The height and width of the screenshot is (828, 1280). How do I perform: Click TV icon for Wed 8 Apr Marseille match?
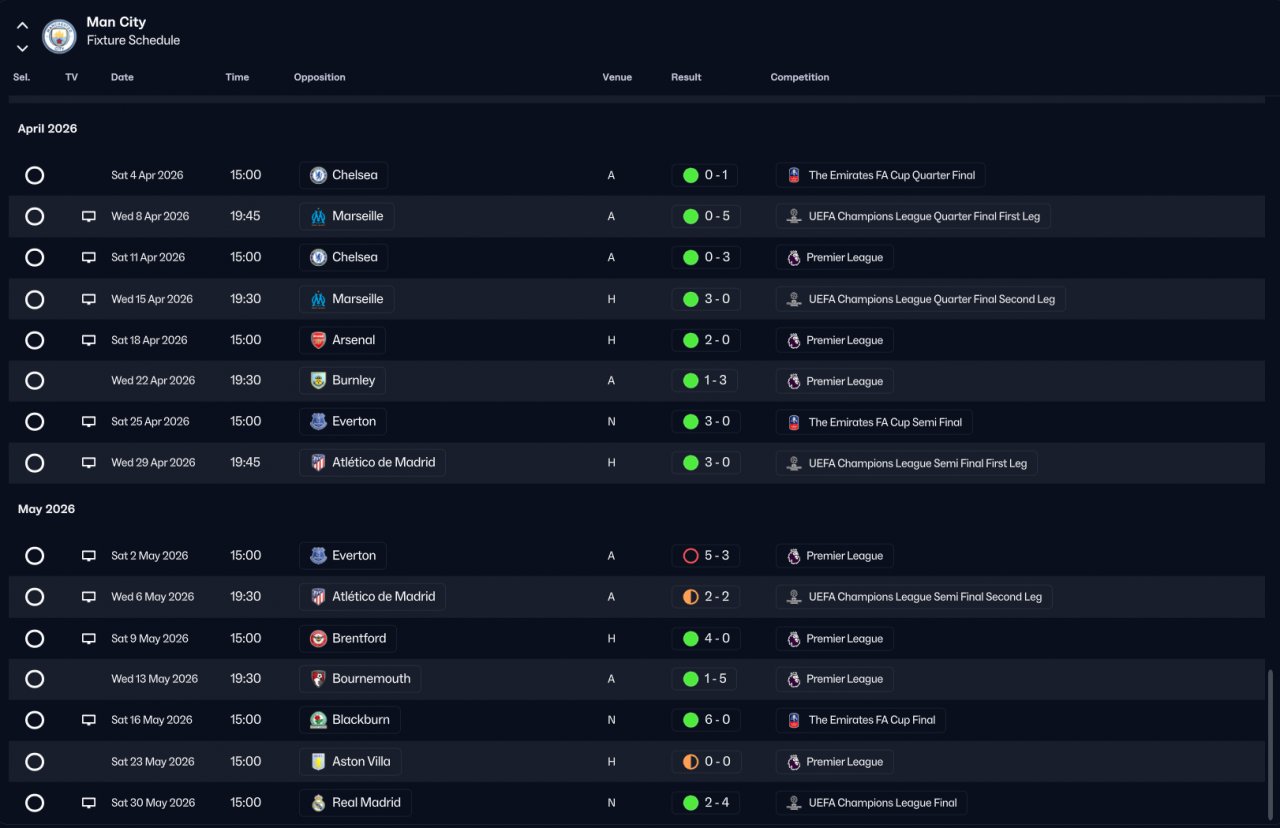click(89, 216)
